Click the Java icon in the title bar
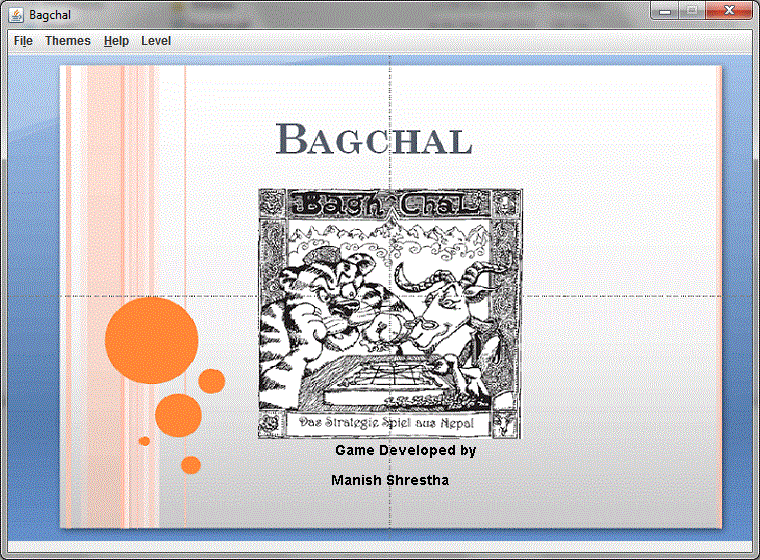The height and width of the screenshot is (560, 760). coord(16,14)
